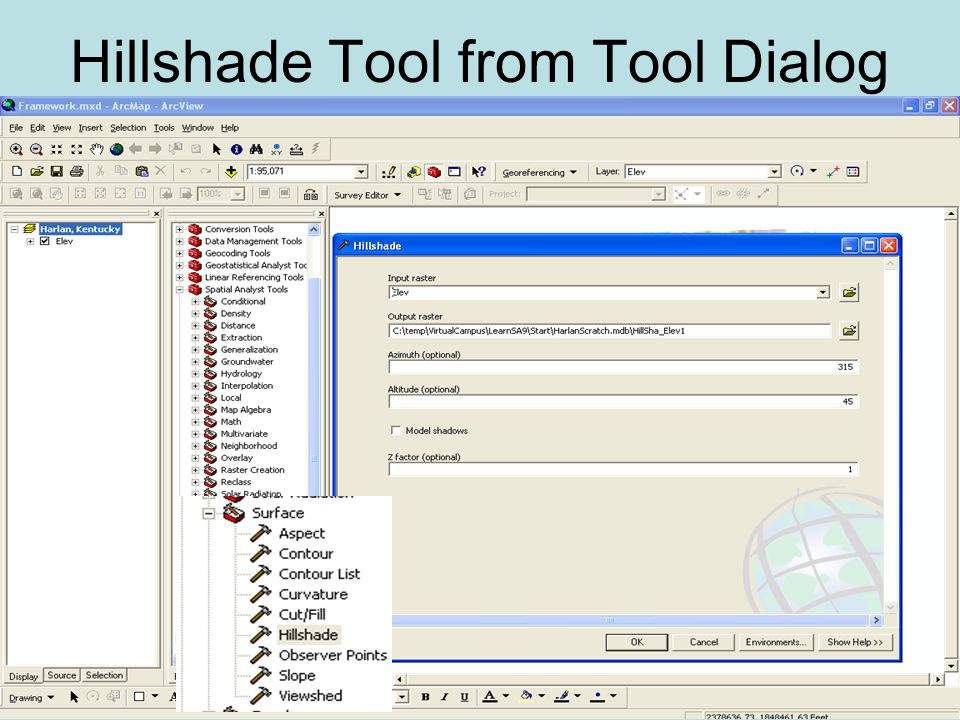Image resolution: width=960 pixels, height=720 pixels.
Task: Collapse the Harlan, Kentucky data frame
Action: tap(14, 229)
